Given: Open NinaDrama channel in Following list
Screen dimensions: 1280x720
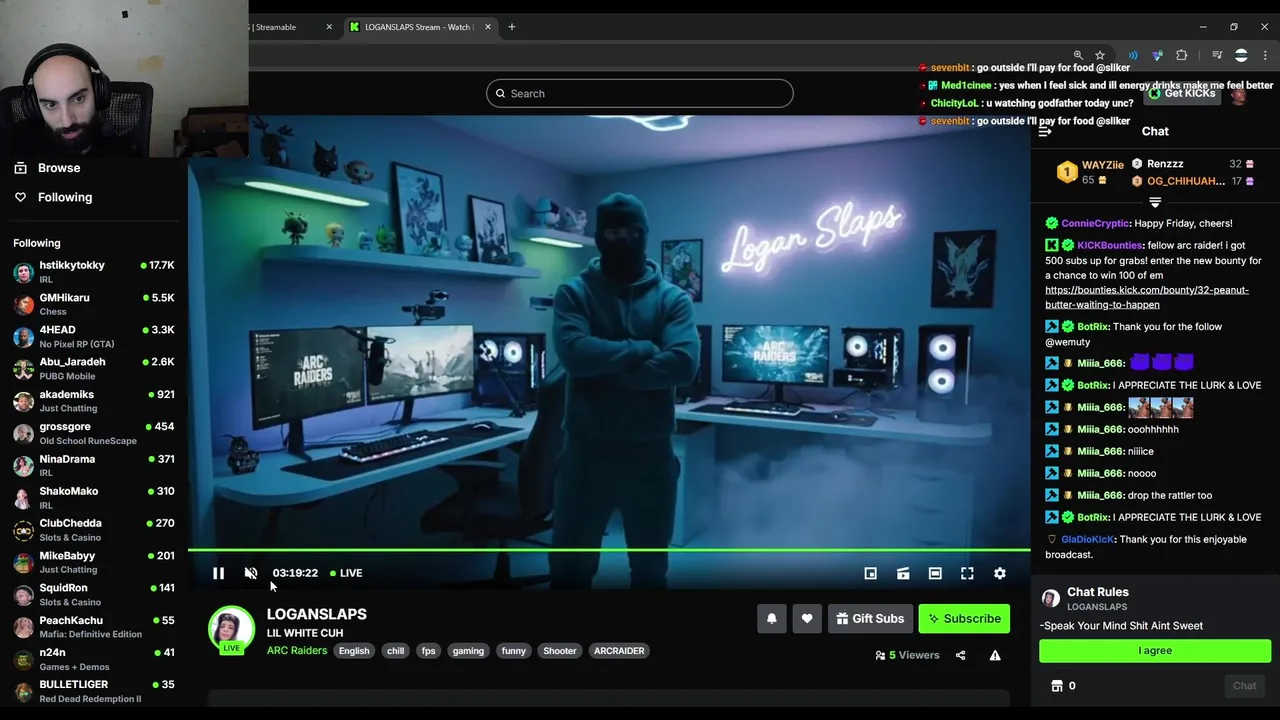Looking at the screenshot, I should (x=94, y=465).
